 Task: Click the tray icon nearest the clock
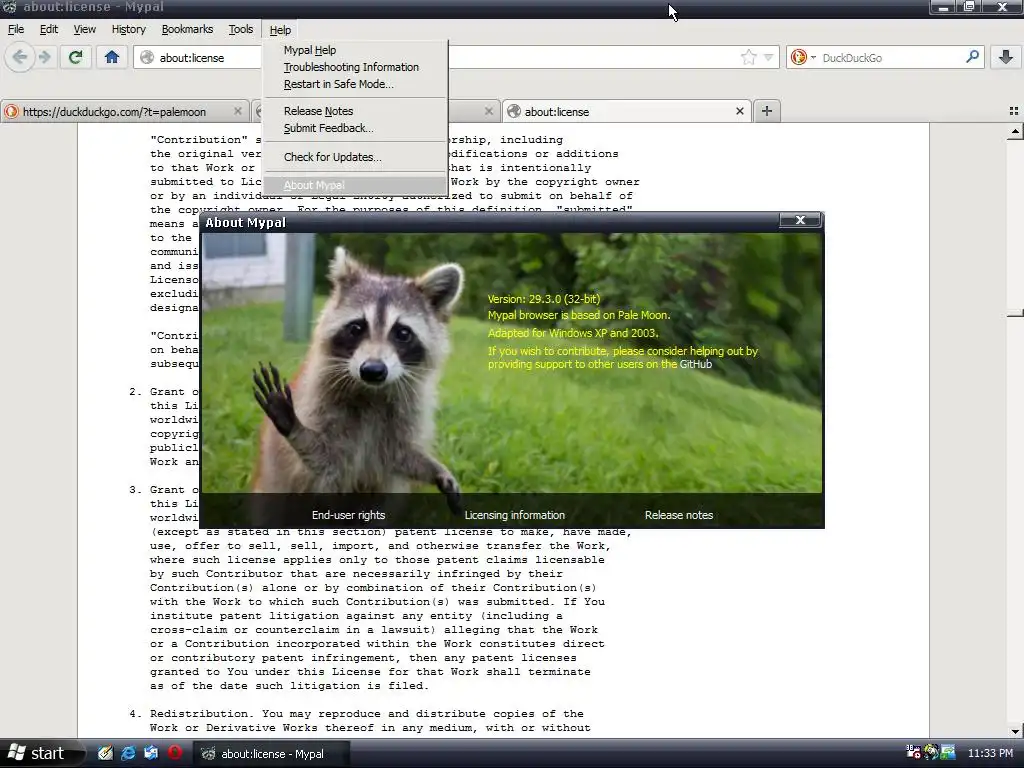(x=948, y=752)
